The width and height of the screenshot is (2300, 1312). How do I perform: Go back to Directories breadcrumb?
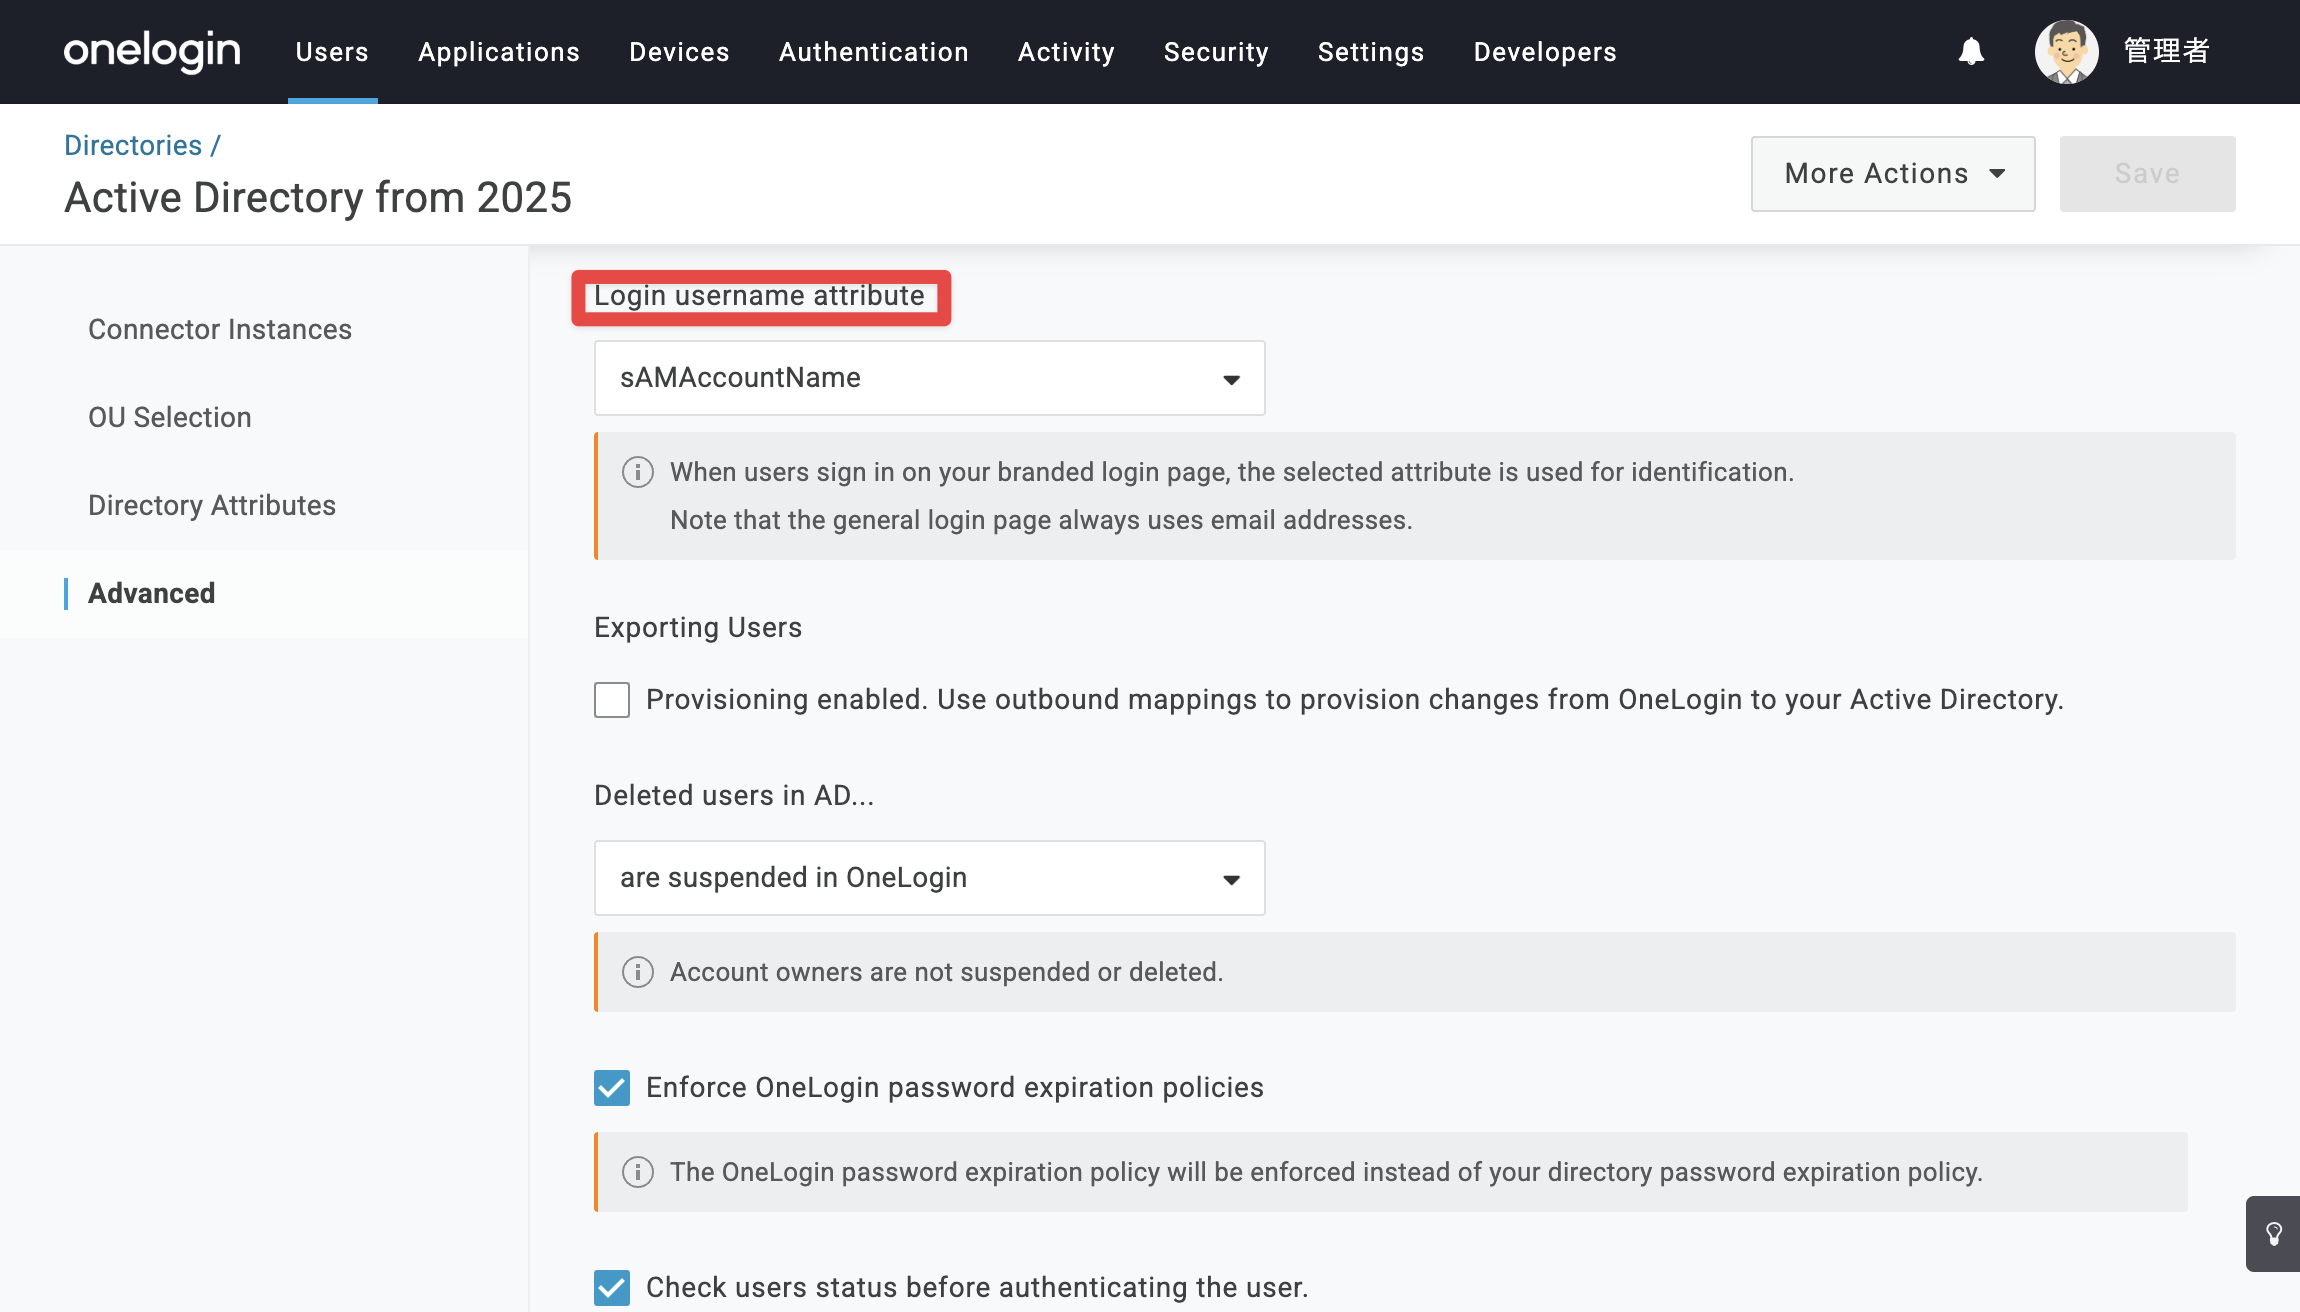[133, 146]
